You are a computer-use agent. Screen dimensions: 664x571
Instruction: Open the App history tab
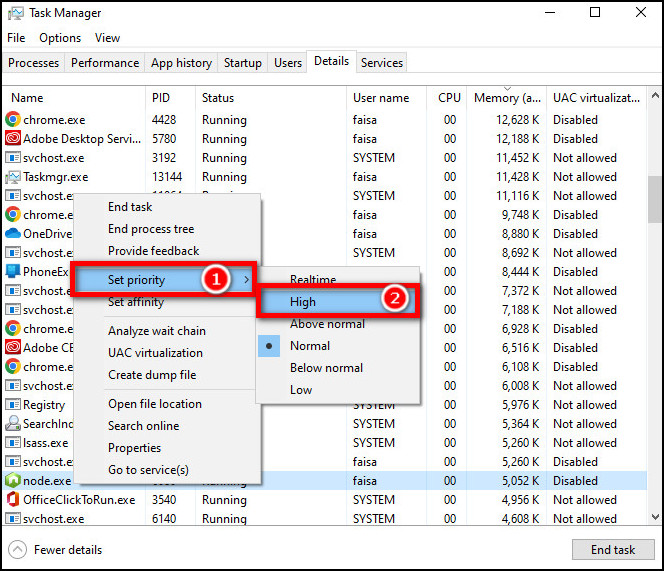pos(181,63)
